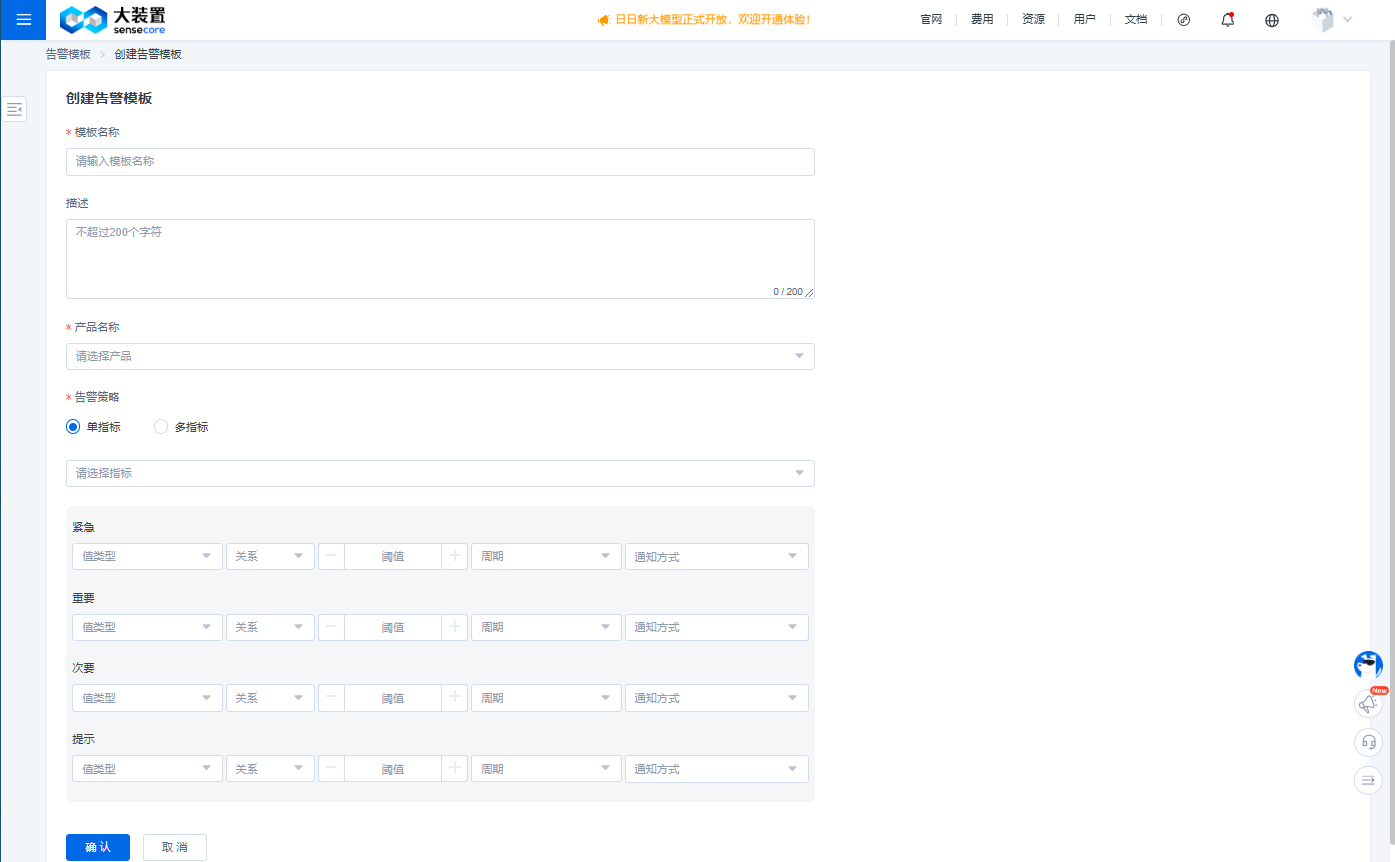1395x862 pixels.
Task: Go to 告警模板 breadcrumb link
Action: point(68,54)
